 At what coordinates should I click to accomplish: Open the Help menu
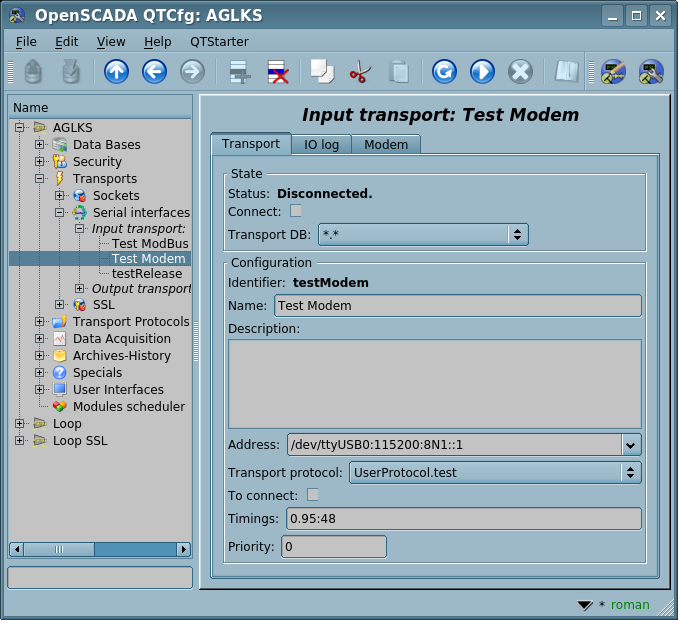(157, 42)
